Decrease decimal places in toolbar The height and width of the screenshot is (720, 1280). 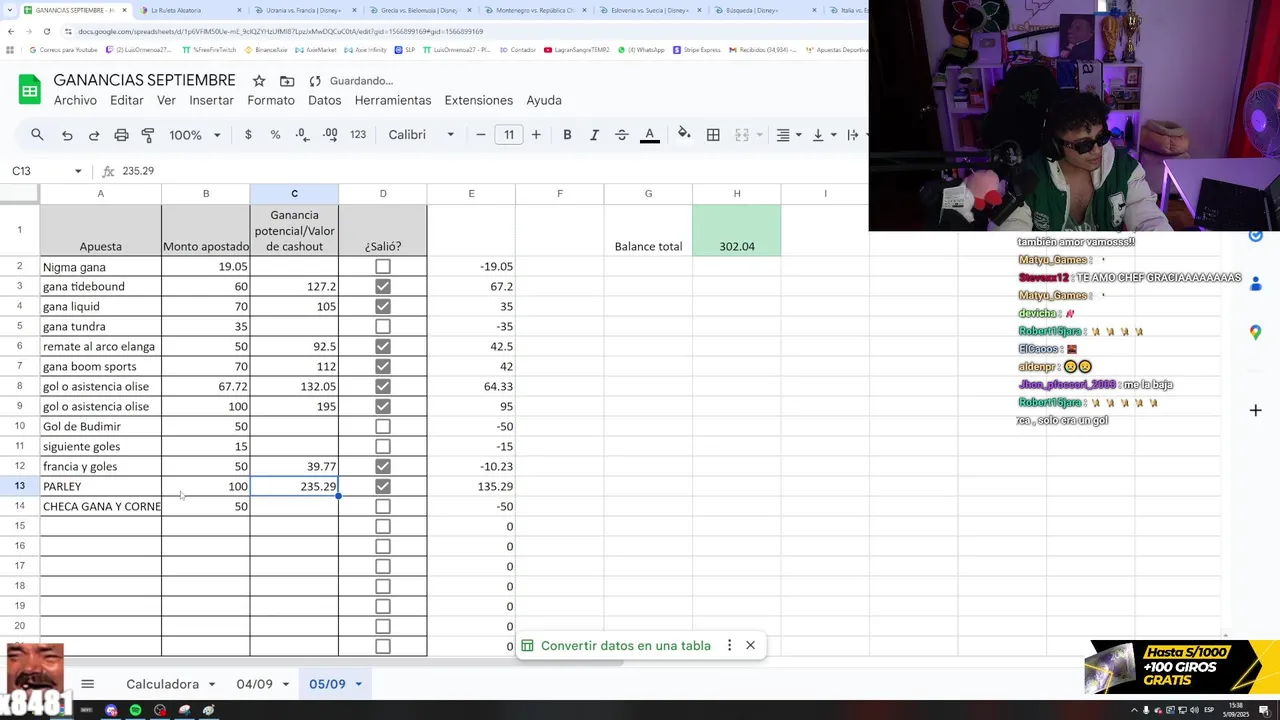coord(302,135)
